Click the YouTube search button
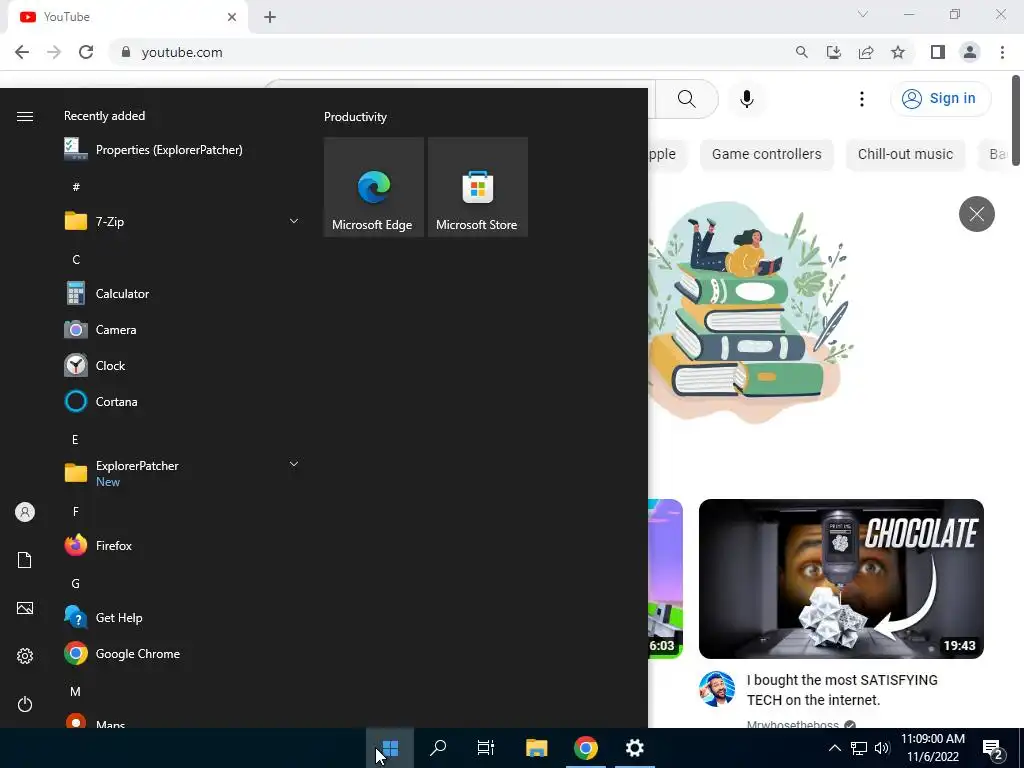Image resolution: width=1024 pixels, height=768 pixels. (686, 99)
